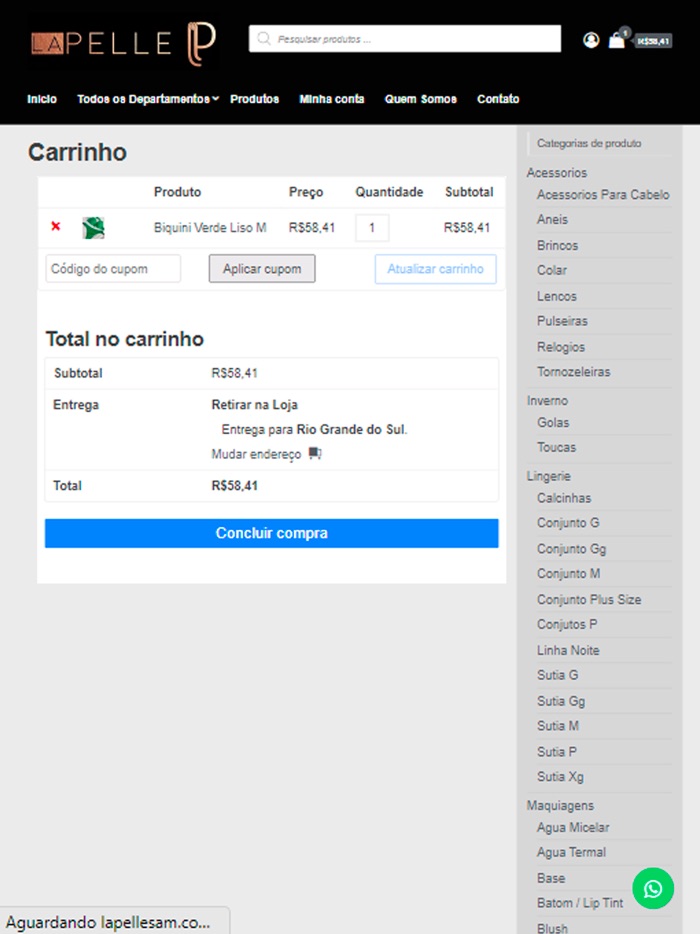Click the truck icon beside Mudar endereço
Image resolution: width=700 pixels, height=934 pixels.
pyautogui.click(x=315, y=454)
